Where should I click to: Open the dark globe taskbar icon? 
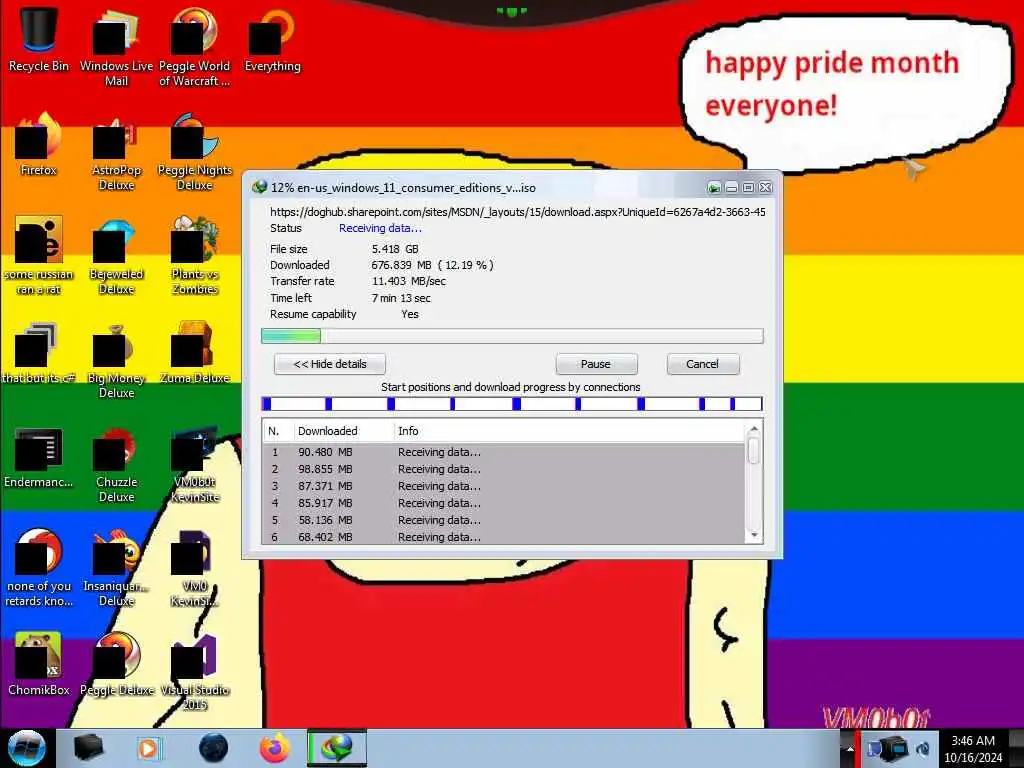(x=214, y=748)
